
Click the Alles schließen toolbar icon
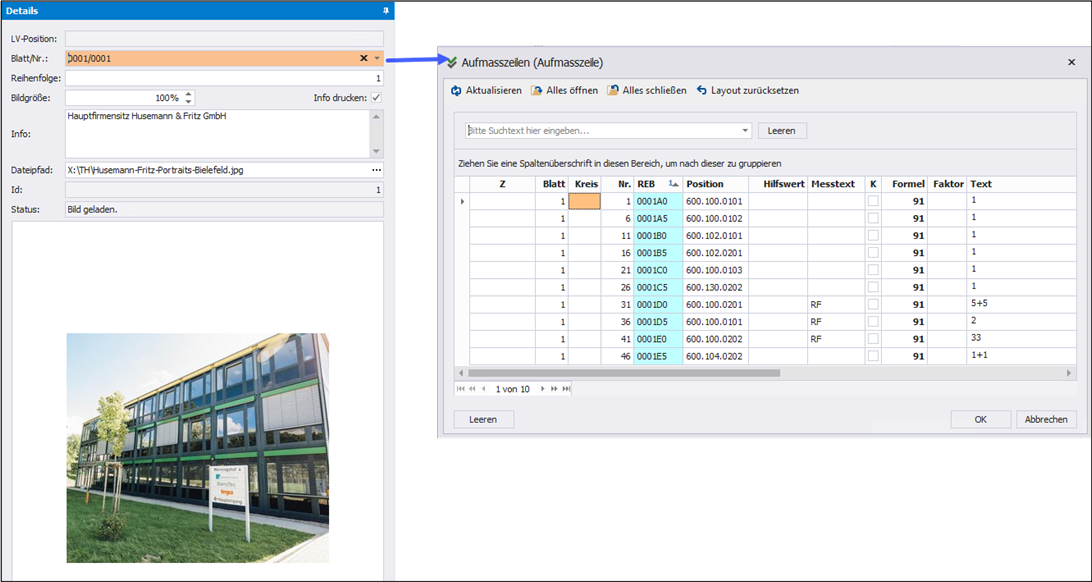[613, 91]
